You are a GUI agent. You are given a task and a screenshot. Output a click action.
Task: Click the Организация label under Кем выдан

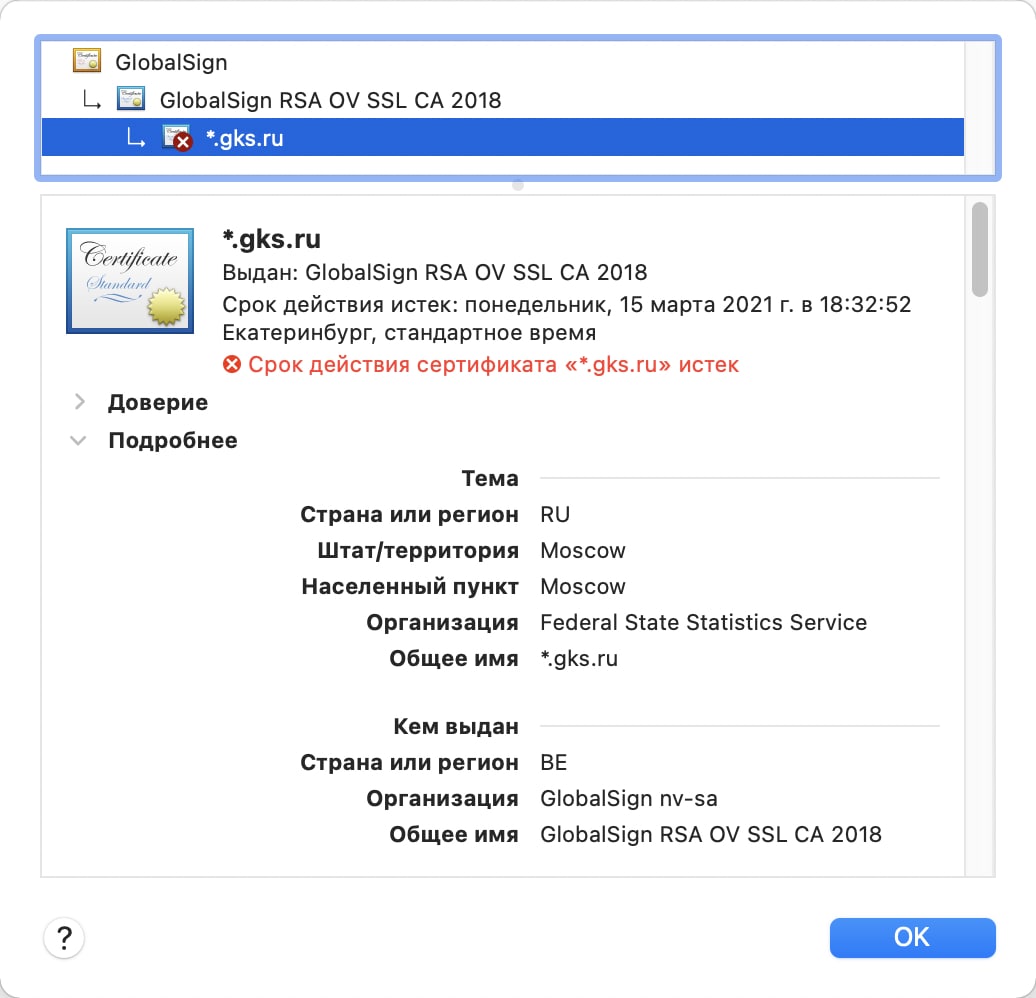click(x=442, y=798)
